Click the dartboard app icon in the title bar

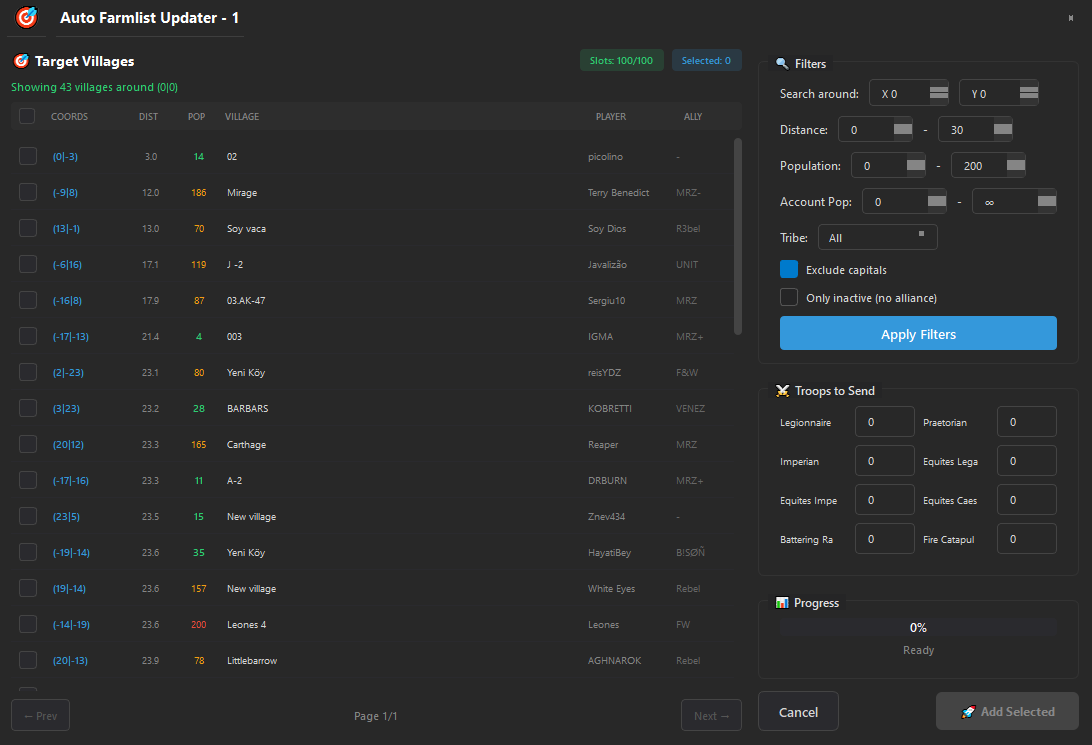[25, 16]
